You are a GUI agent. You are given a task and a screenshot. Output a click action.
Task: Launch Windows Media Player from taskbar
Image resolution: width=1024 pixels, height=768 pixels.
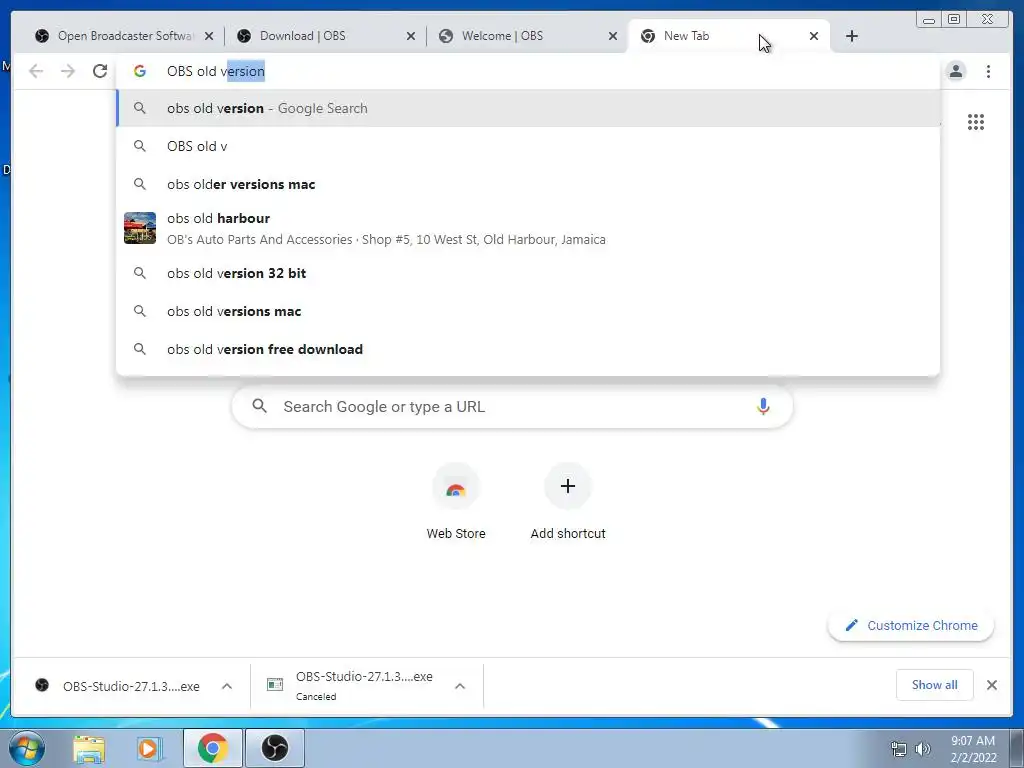[150, 748]
